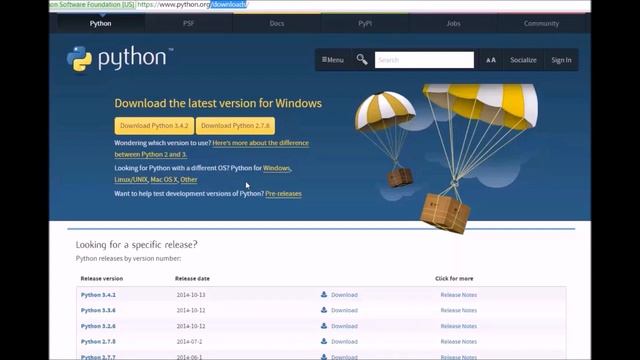Image resolution: width=640 pixels, height=360 pixels.
Task: Click the download icon in the Python 3.4.2 row
Action: tap(324, 294)
